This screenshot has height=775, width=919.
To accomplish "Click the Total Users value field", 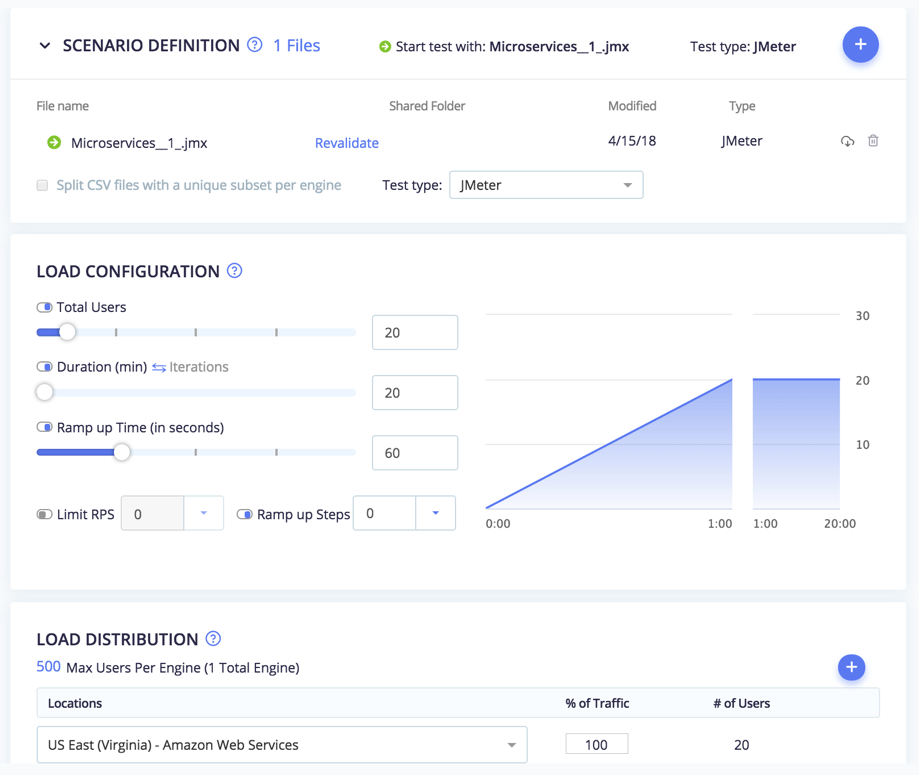I will 415,332.
